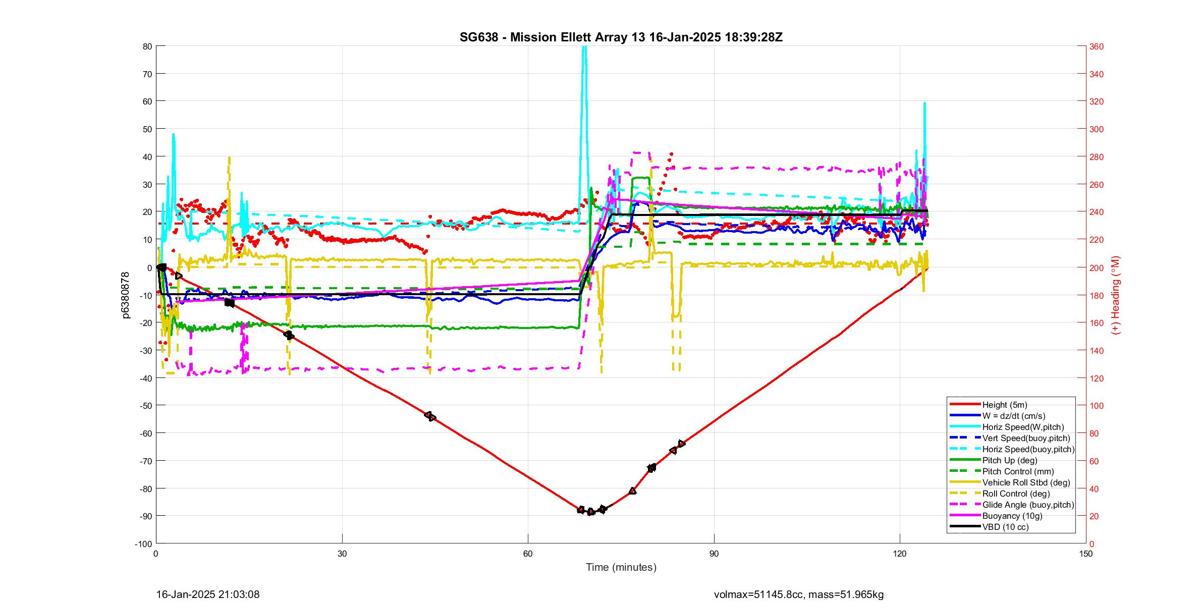Click the "(+) Heading (°M)" right axis label
Viewport: 1200px width, 611px height.
1116,295
